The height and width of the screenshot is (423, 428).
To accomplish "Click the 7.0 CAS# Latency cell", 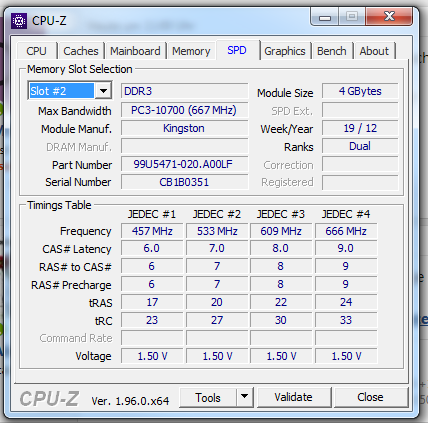I will point(217,248).
